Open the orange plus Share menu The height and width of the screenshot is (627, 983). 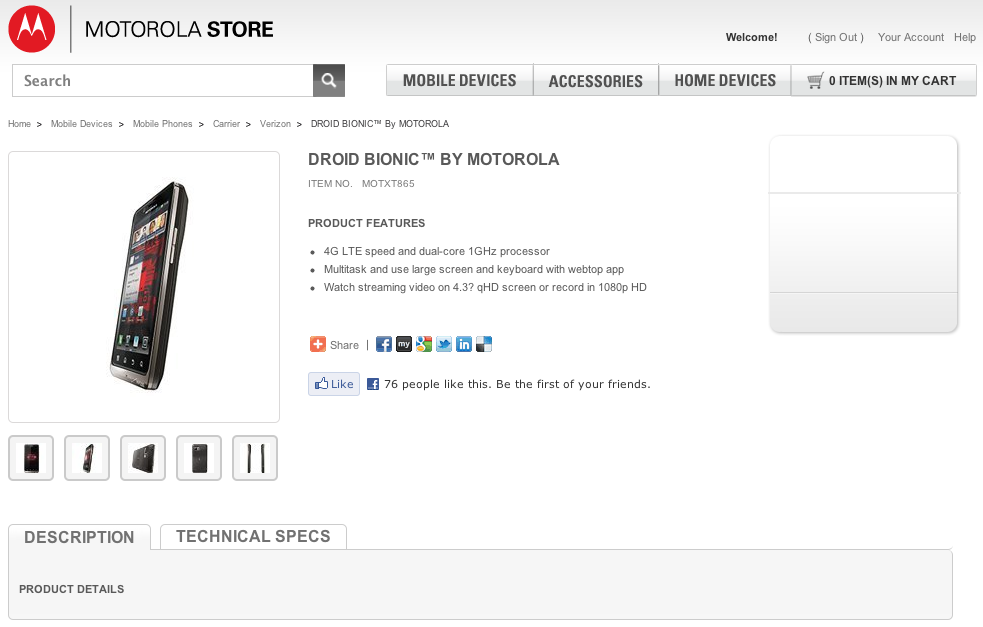pos(318,345)
